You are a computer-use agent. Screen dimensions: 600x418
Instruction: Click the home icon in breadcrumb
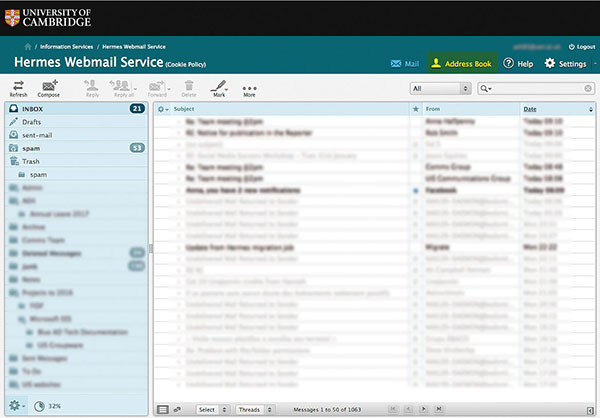28,47
